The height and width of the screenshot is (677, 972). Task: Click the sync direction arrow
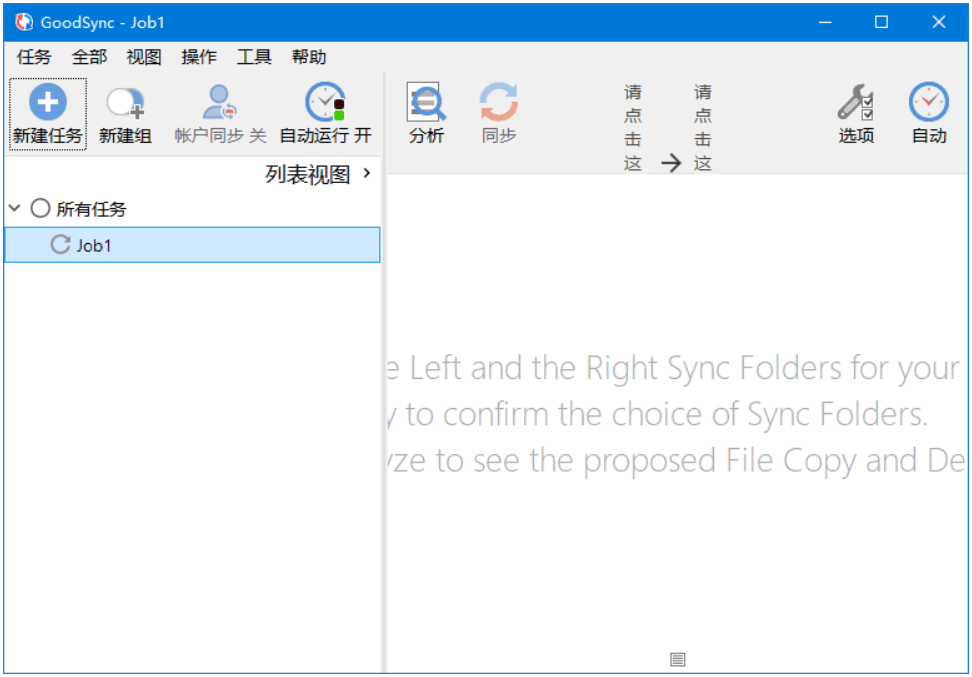click(671, 163)
